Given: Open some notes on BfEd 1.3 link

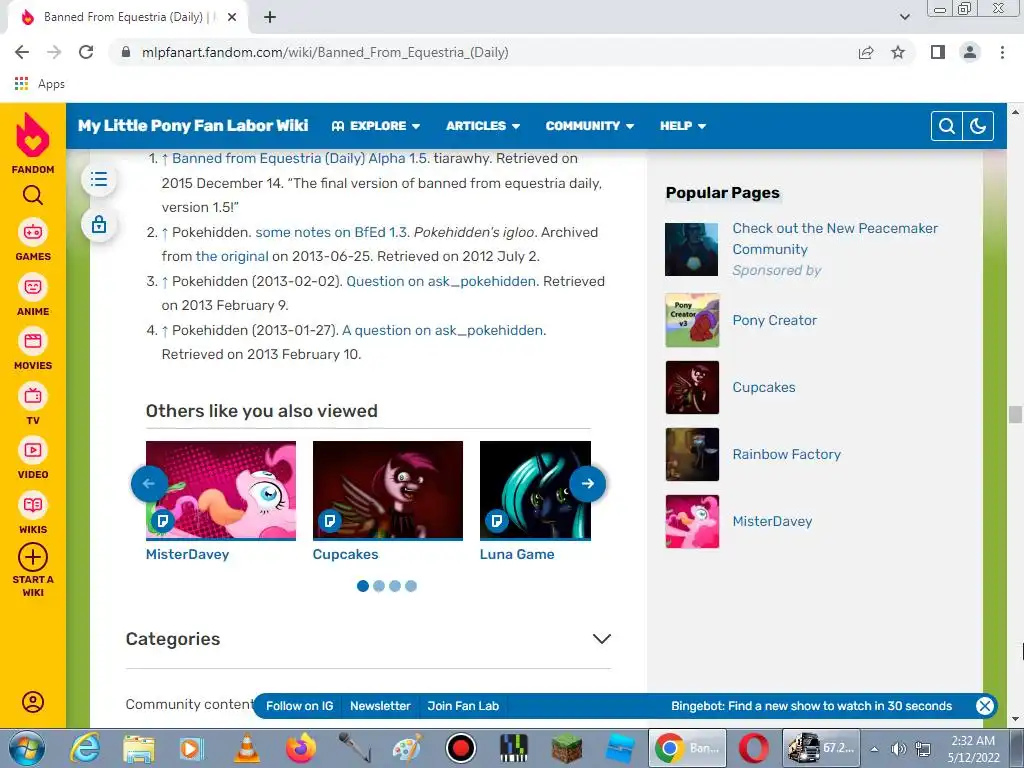Looking at the screenshot, I should click(x=332, y=232).
